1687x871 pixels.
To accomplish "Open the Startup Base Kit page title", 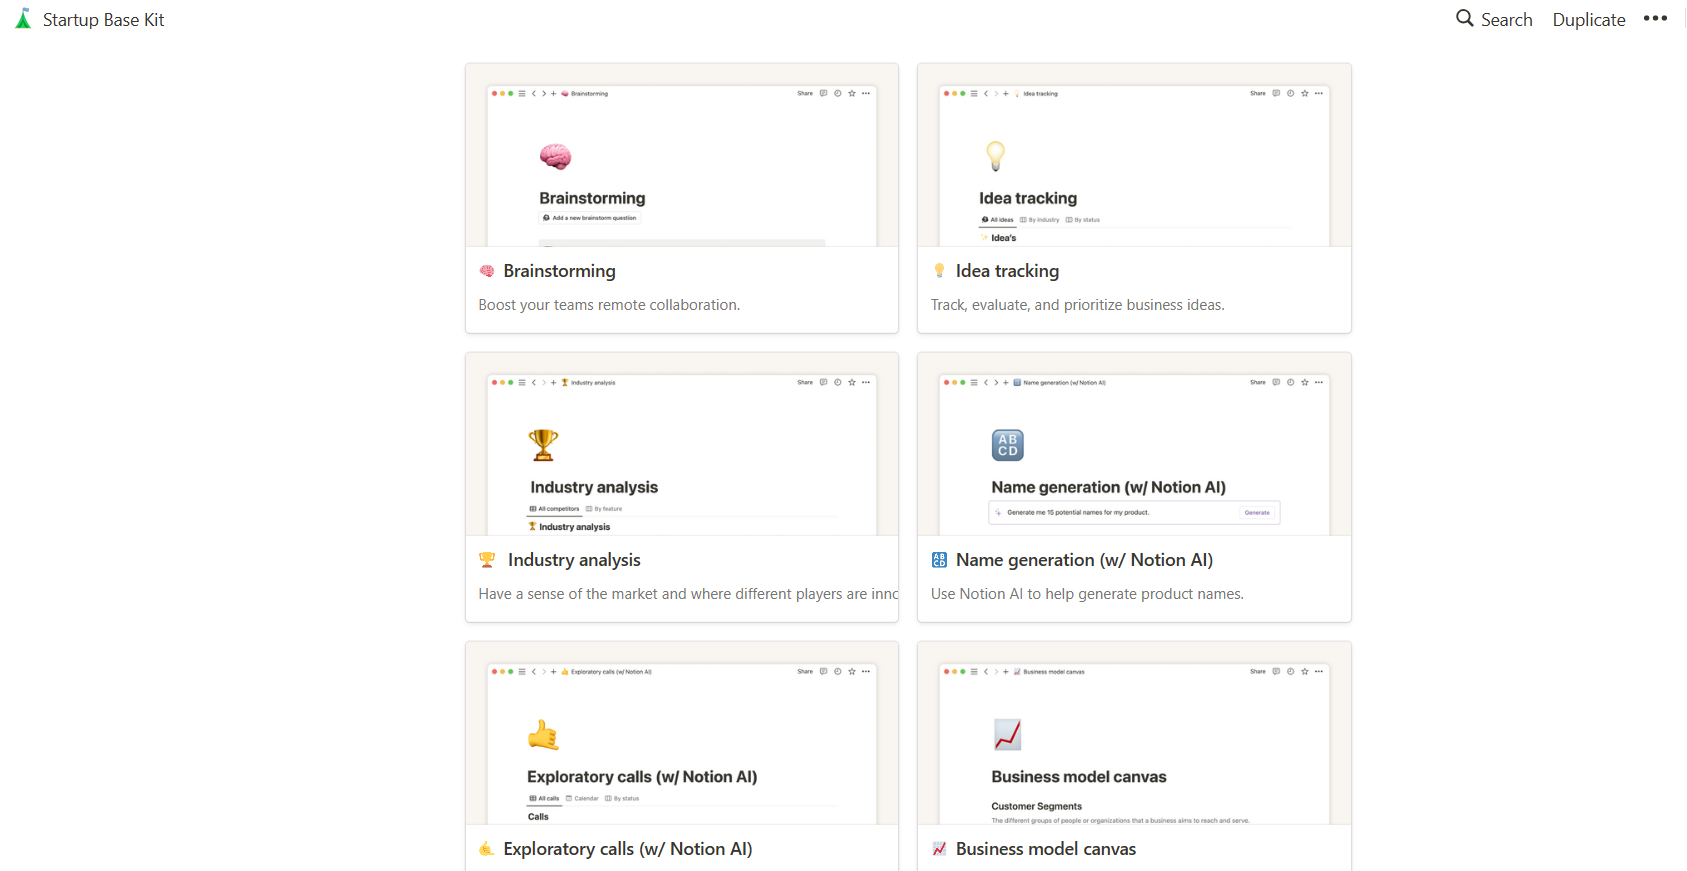I will point(103,20).
